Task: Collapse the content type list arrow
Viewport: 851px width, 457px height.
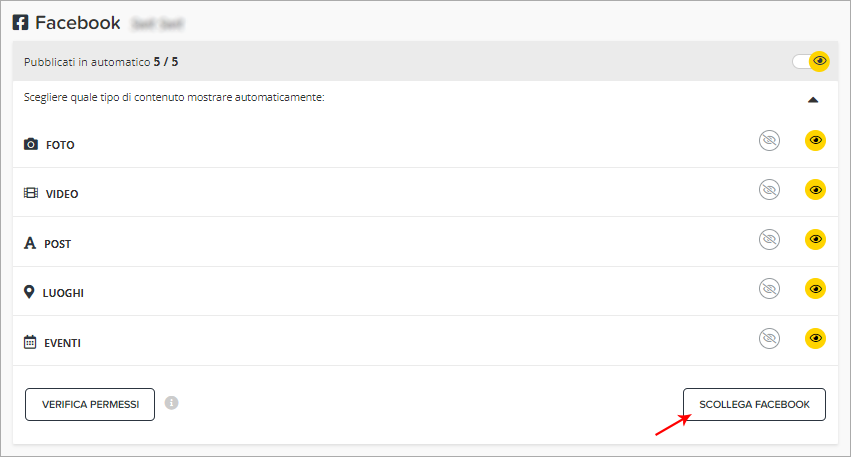Action: [812, 100]
